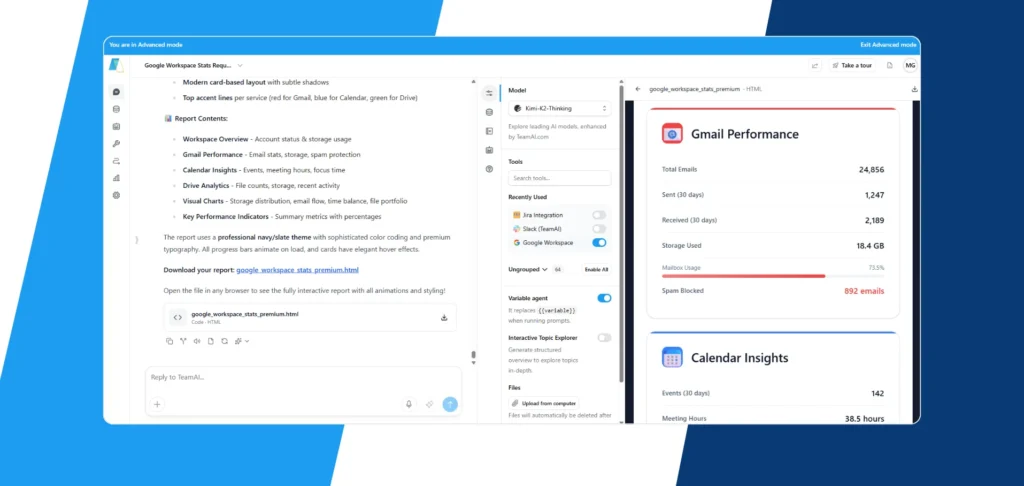
Task: Click the Take a tour button
Action: tap(852, 65)
